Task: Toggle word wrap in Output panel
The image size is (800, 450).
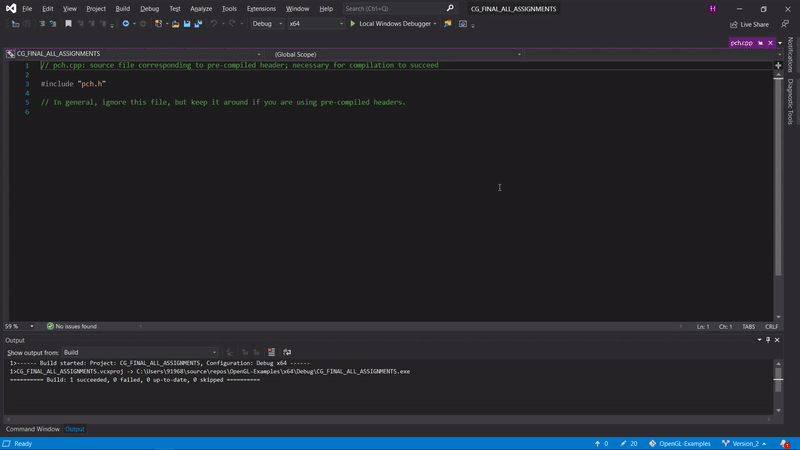Action: click(287, 352)
